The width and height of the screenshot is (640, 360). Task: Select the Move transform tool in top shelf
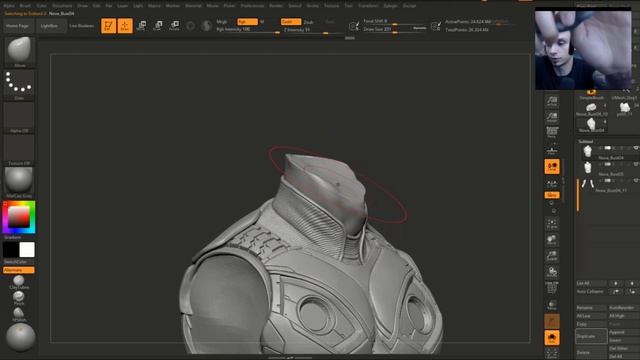pyautogui.click(x=142, y=26)
